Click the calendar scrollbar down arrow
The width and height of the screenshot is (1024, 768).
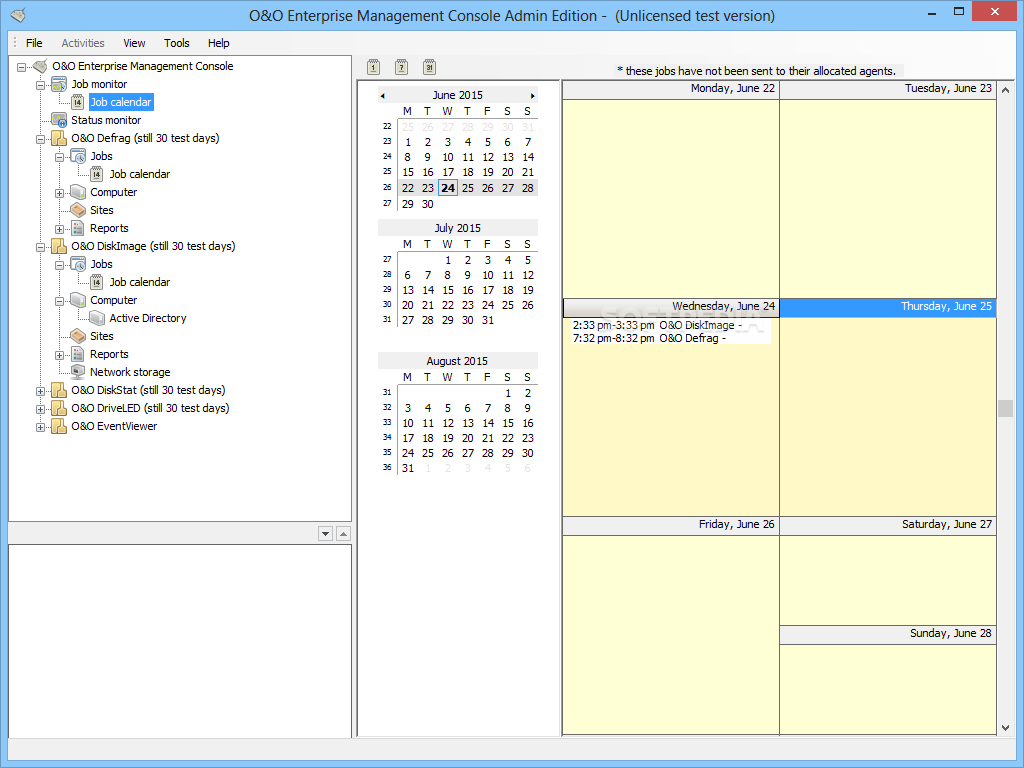(1005, 728)
